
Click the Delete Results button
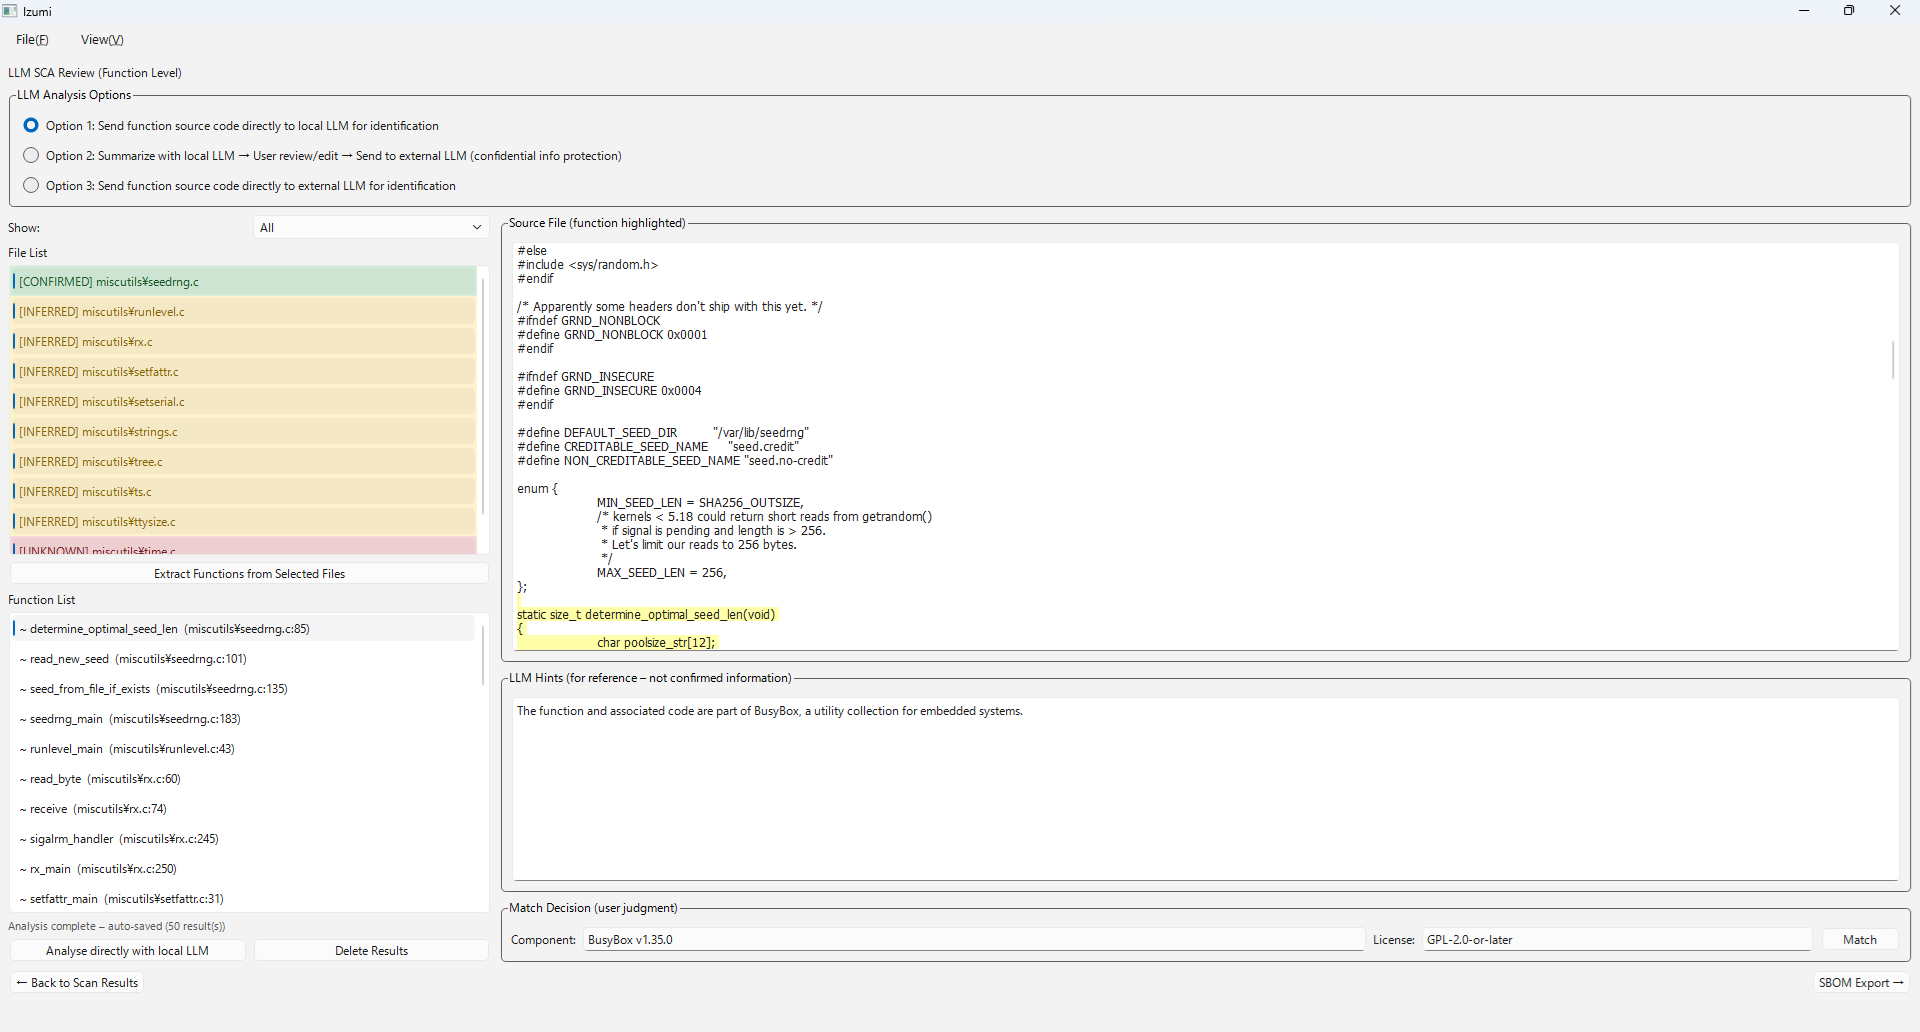(371, 950)
